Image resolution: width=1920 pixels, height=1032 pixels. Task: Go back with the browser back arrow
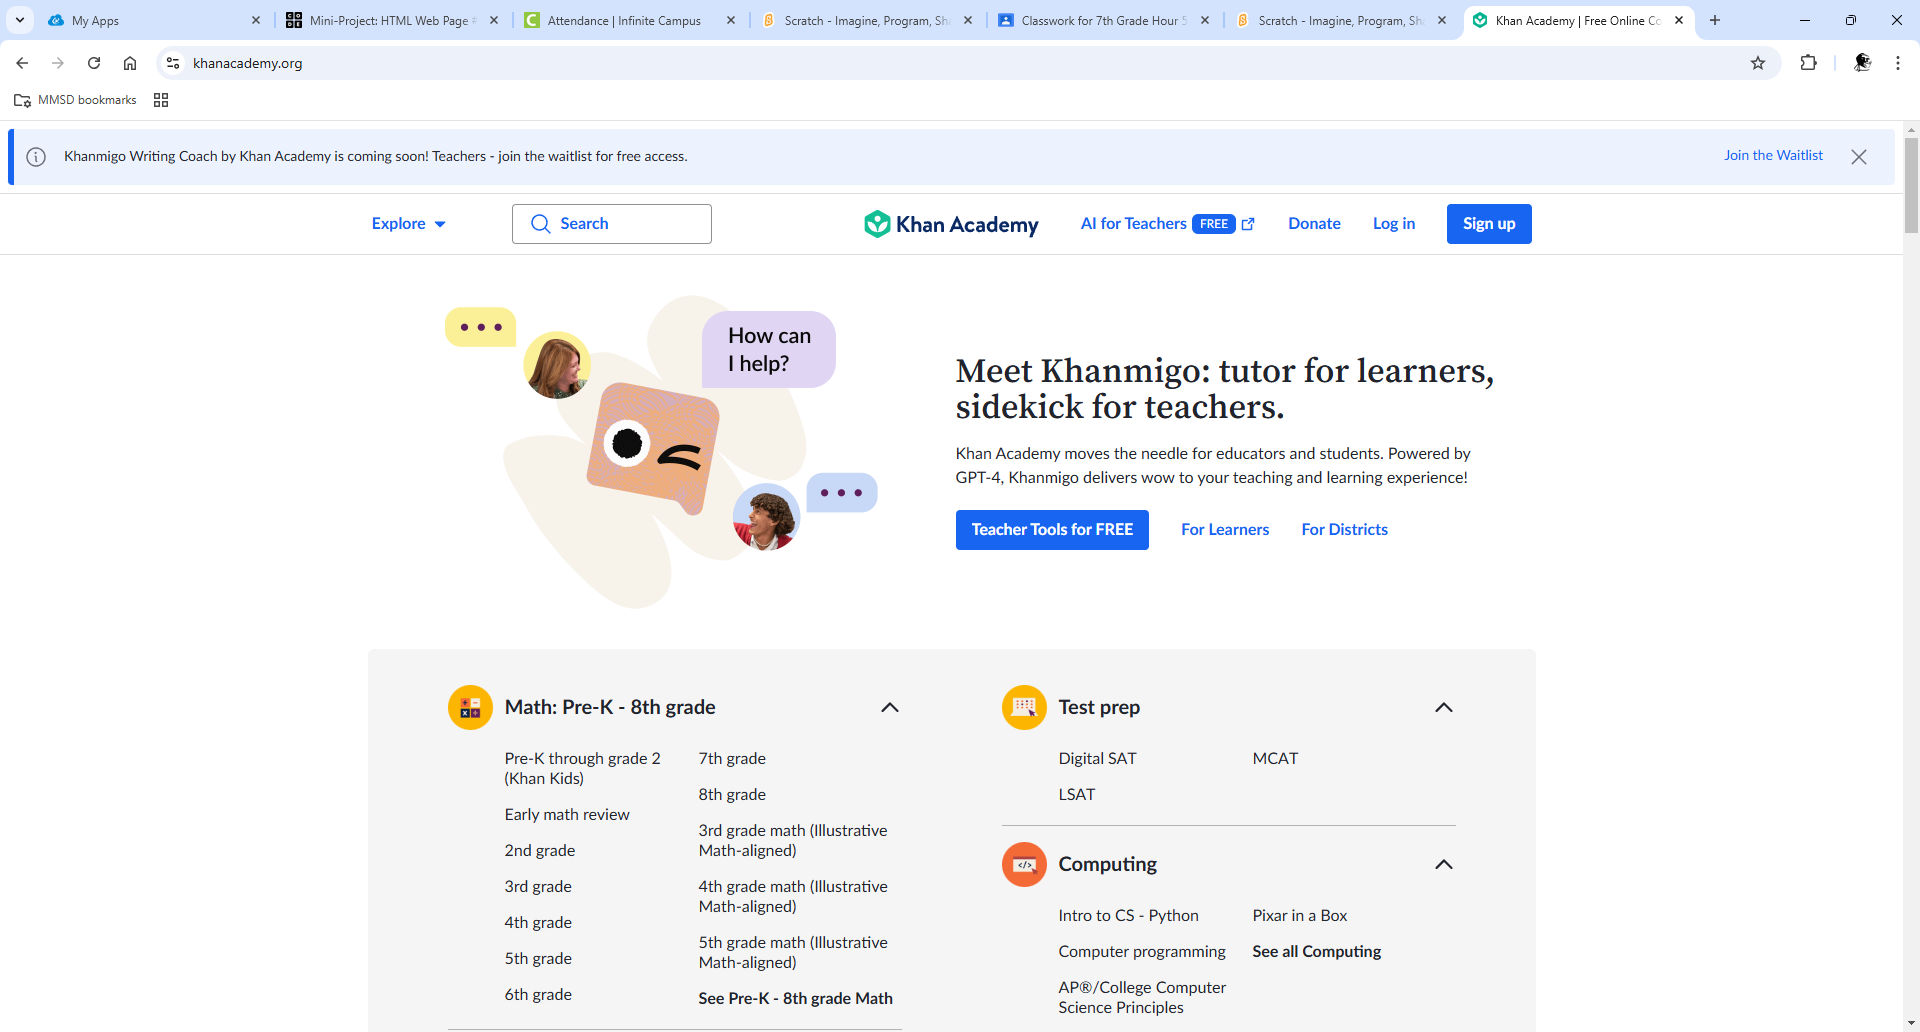tap(22, 63)
